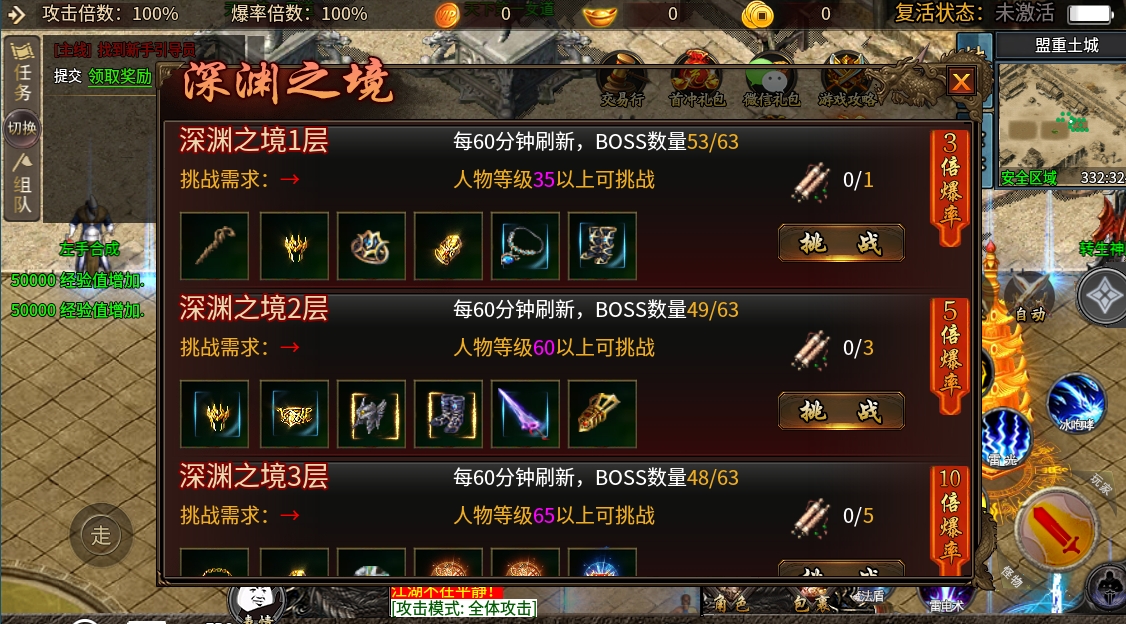Open the 微信礼包 WeChat gift icon

[771, 80]
